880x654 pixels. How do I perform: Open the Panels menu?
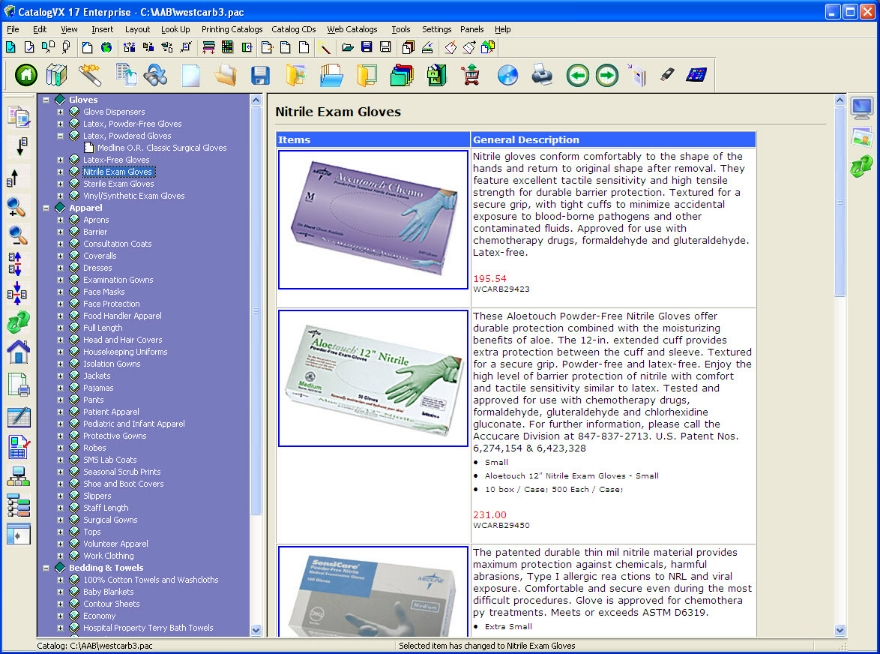coord(471,29)
